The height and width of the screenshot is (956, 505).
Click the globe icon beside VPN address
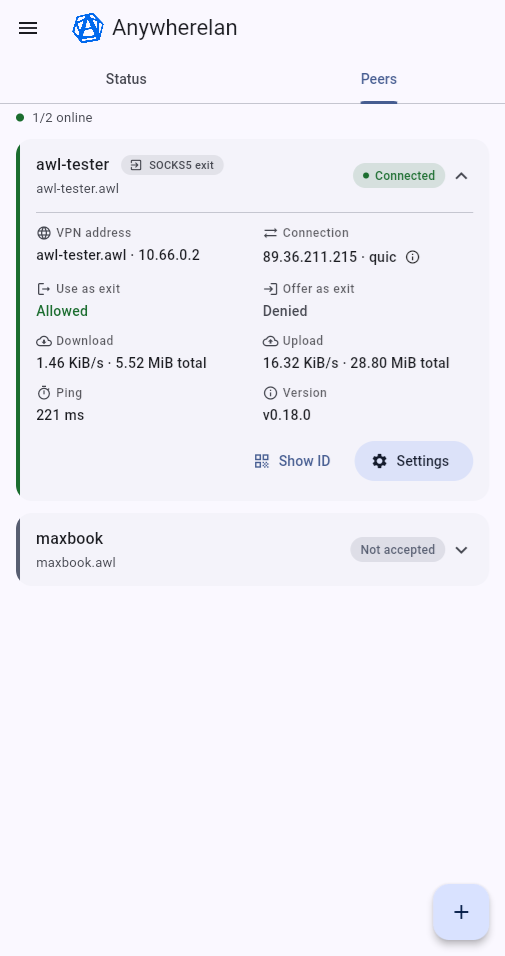coord(44,233)
